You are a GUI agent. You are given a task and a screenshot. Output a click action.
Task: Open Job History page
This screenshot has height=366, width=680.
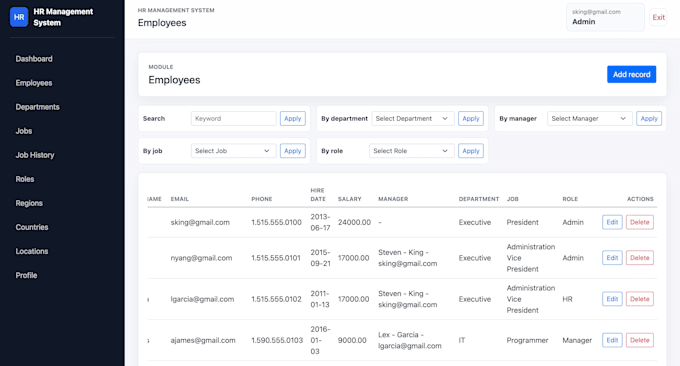(x=35, y=155)
